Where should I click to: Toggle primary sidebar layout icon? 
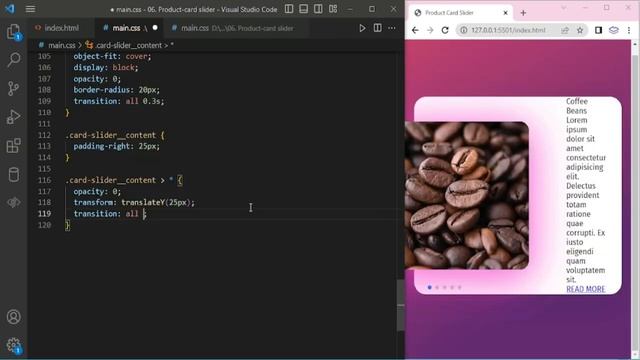(289, 9)
